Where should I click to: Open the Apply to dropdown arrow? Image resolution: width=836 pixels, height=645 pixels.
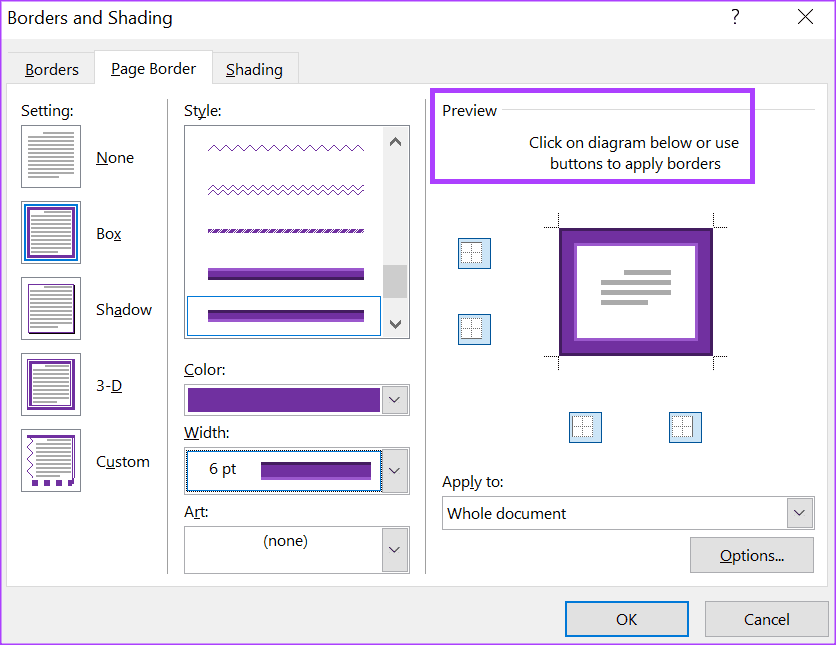coord(799,513)
